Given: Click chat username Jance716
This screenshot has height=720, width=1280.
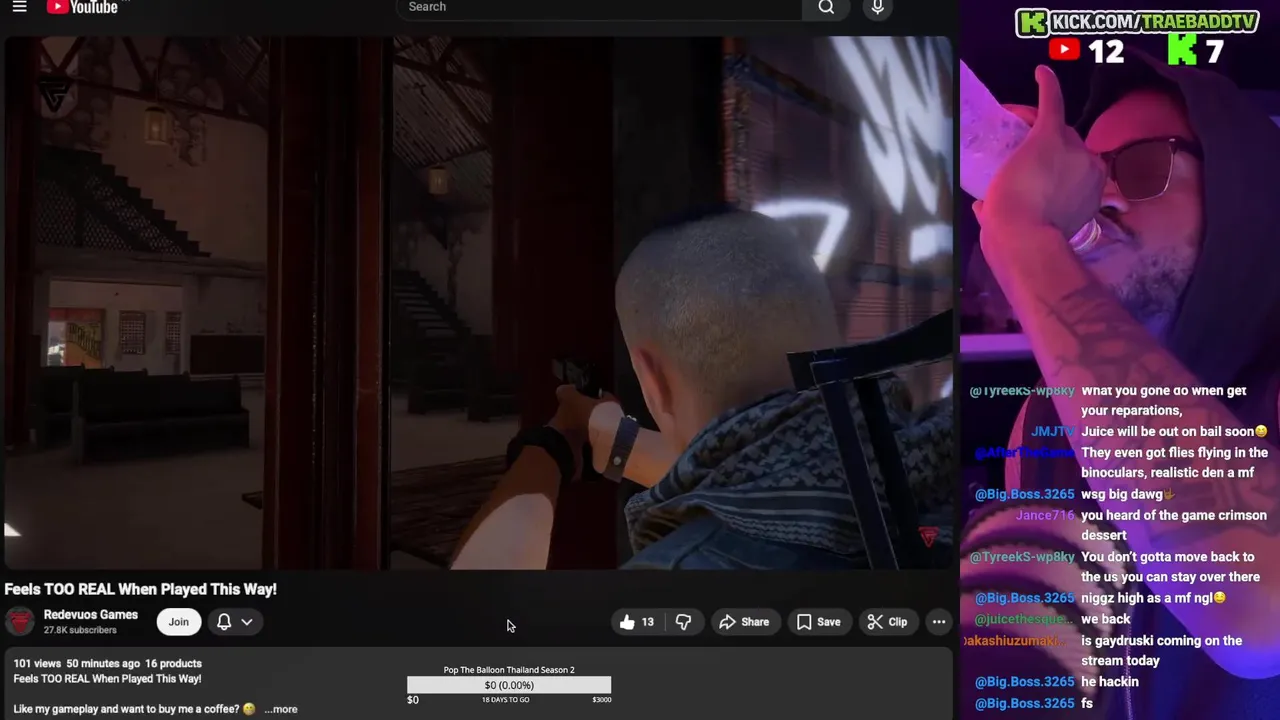Looking at the screenshot, I should [x=1044, y=515].
